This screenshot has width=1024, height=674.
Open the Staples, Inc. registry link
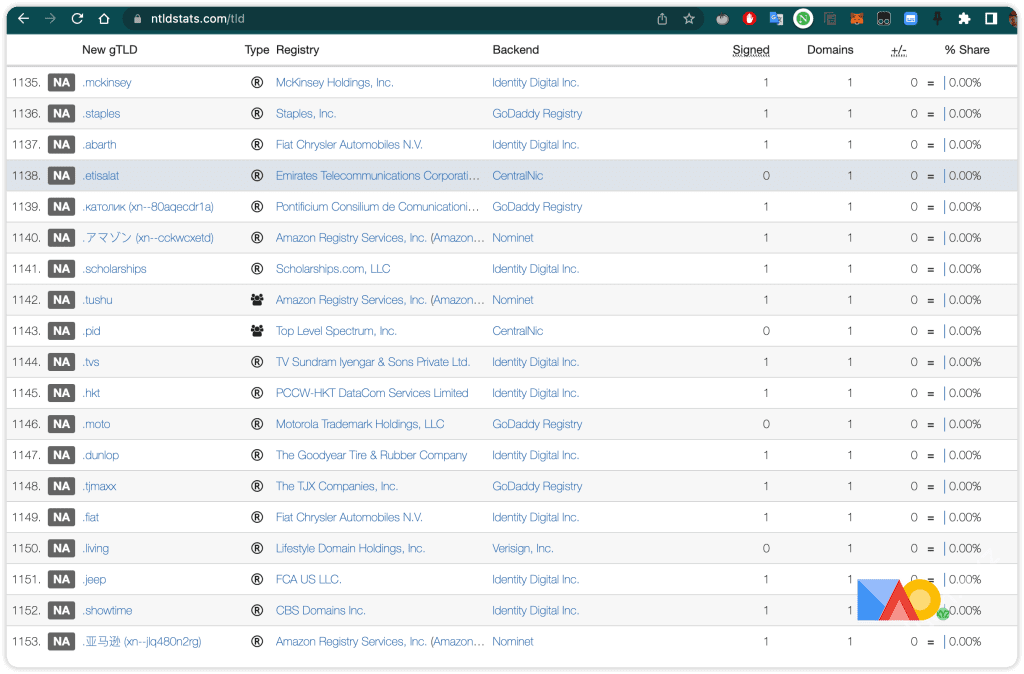(x=306, y=114)
